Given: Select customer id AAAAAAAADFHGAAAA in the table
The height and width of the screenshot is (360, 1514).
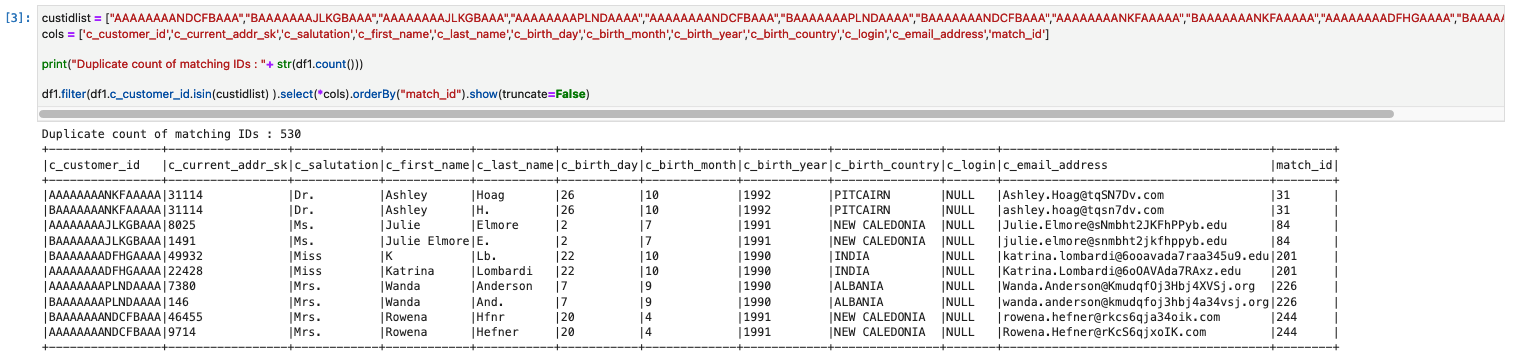Looking at the screenshot, I should 105,271.
